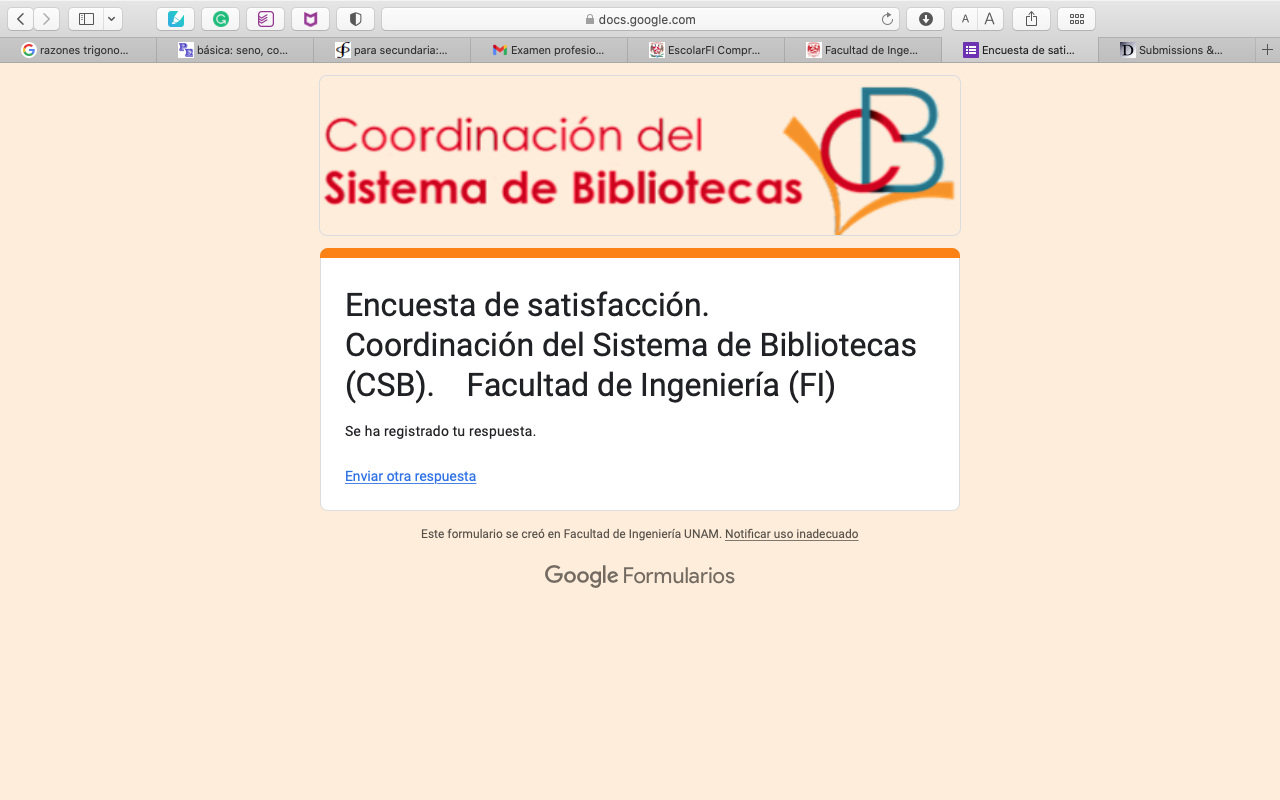Click the Coordinación del Sistema de Bibliotecas banner

tap(640, 156)
